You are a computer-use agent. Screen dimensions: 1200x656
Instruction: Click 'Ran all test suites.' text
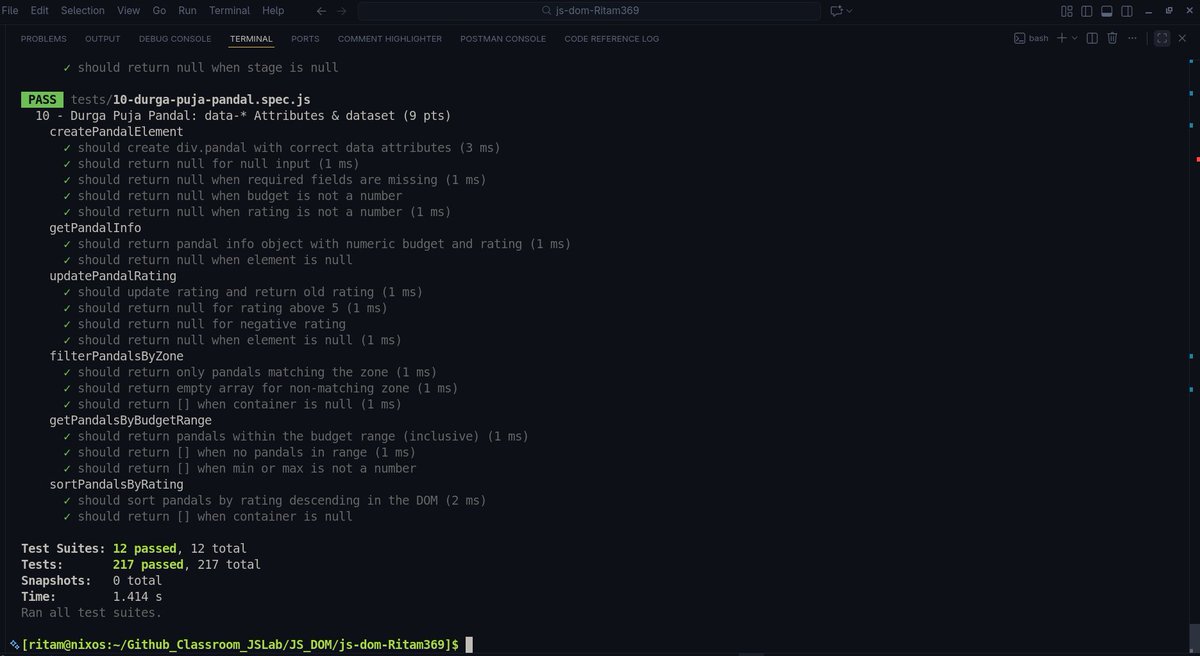[91, 612]
